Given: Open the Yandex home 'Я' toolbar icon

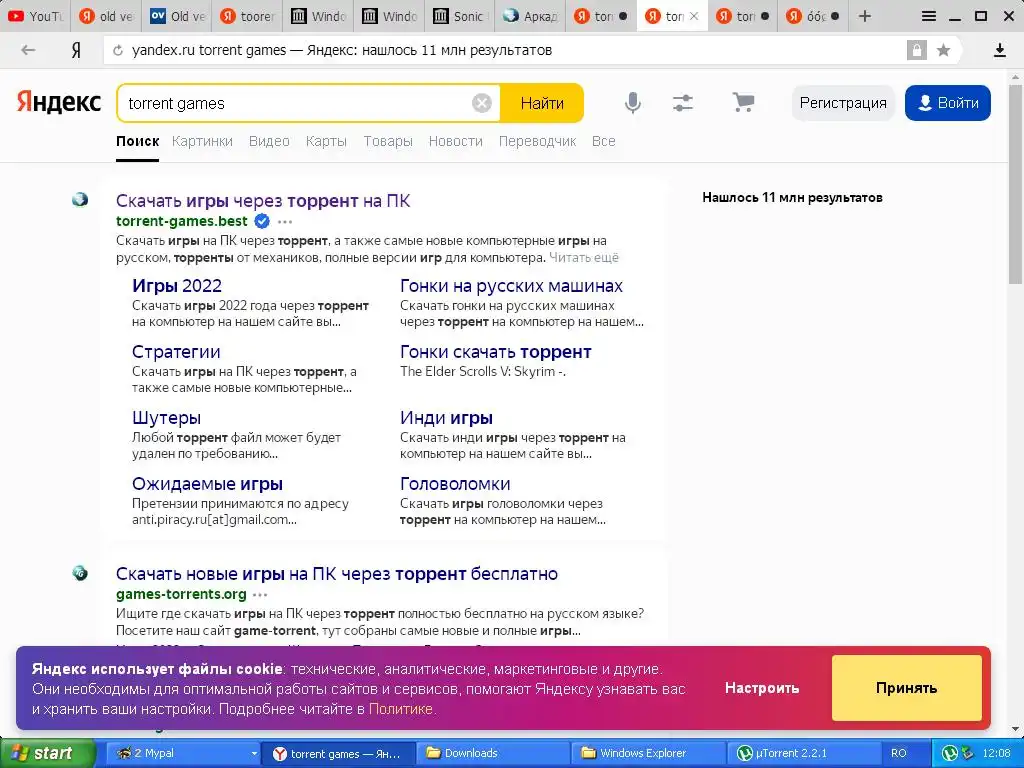Looking at the screenshot, I should click(x=76, y=50).
